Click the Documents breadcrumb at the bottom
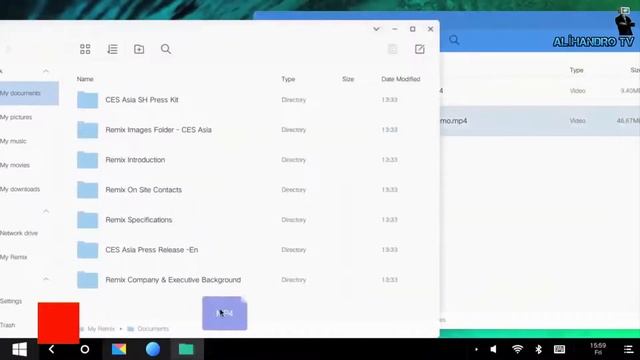 pos(153,329)
